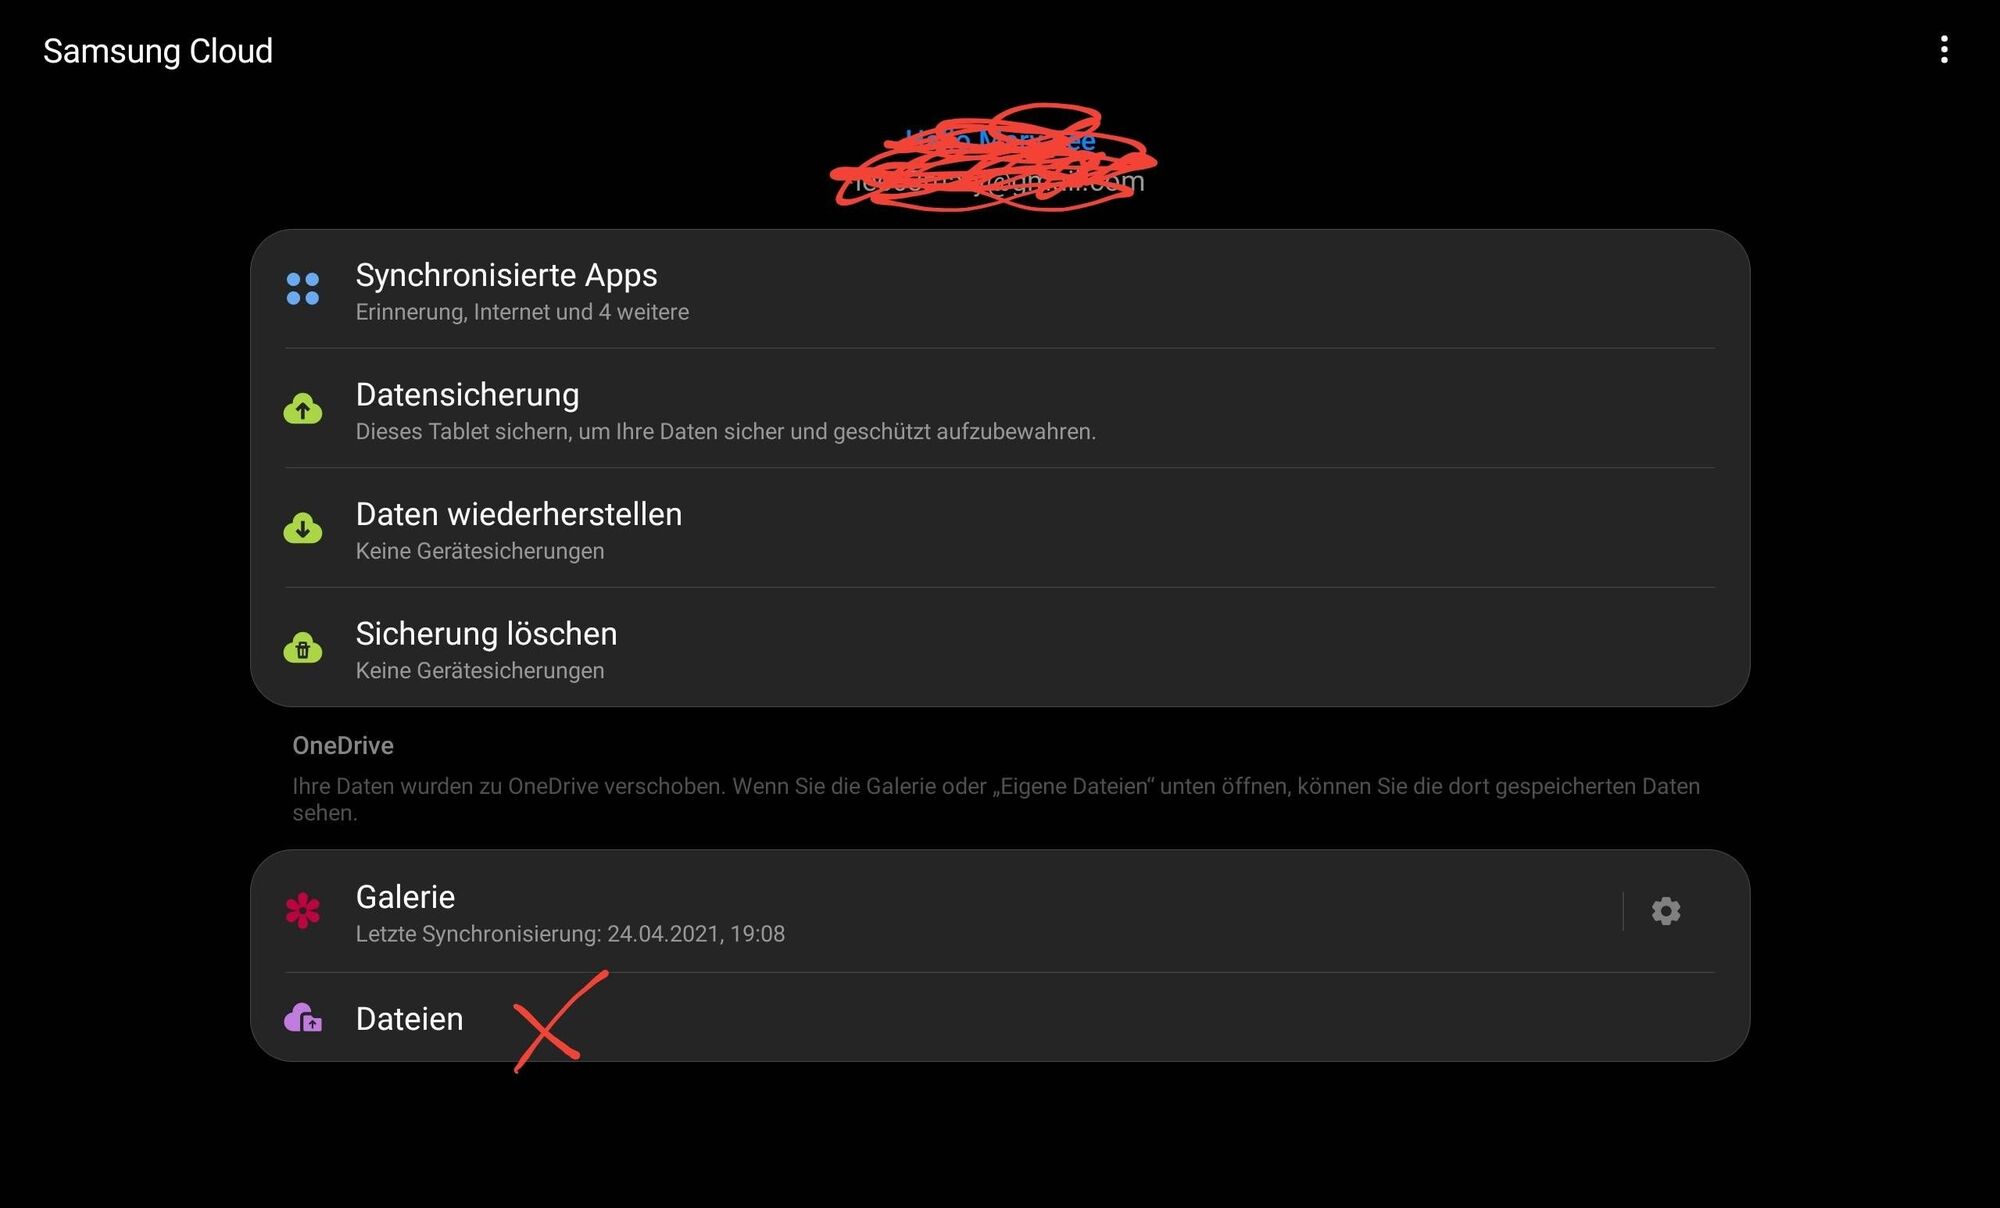This screenshot has width=2000, height=1208.
Task: Tap 'Dieses Tablet sichern' description text
Action: coord(726,432)
